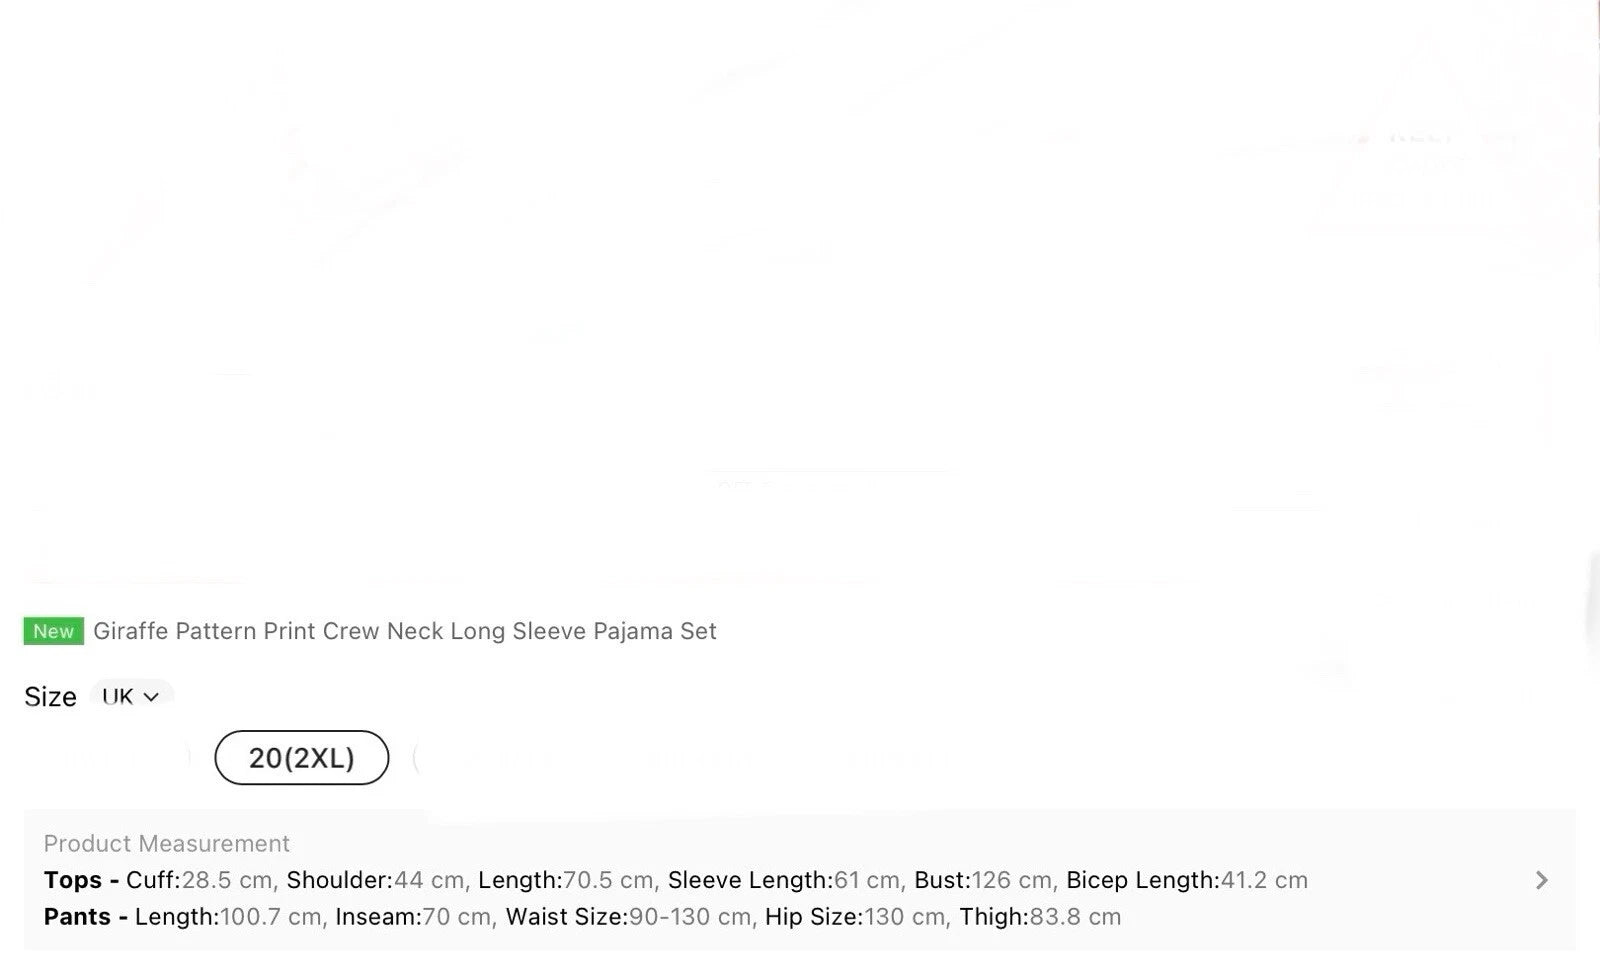Click the Product Measurement heading
The width and height of the screenshot is (1600, 974).
click(x=167, y=843)
